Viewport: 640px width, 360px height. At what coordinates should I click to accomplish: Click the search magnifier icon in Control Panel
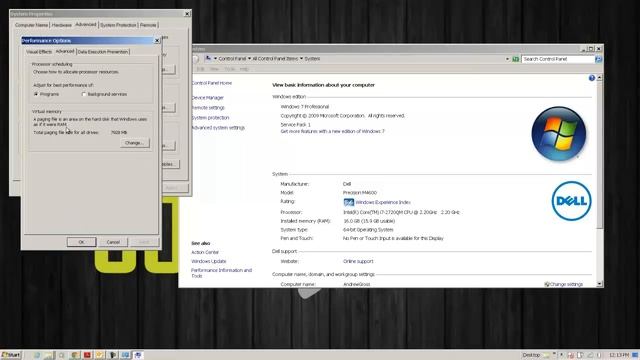coord(598,59)
